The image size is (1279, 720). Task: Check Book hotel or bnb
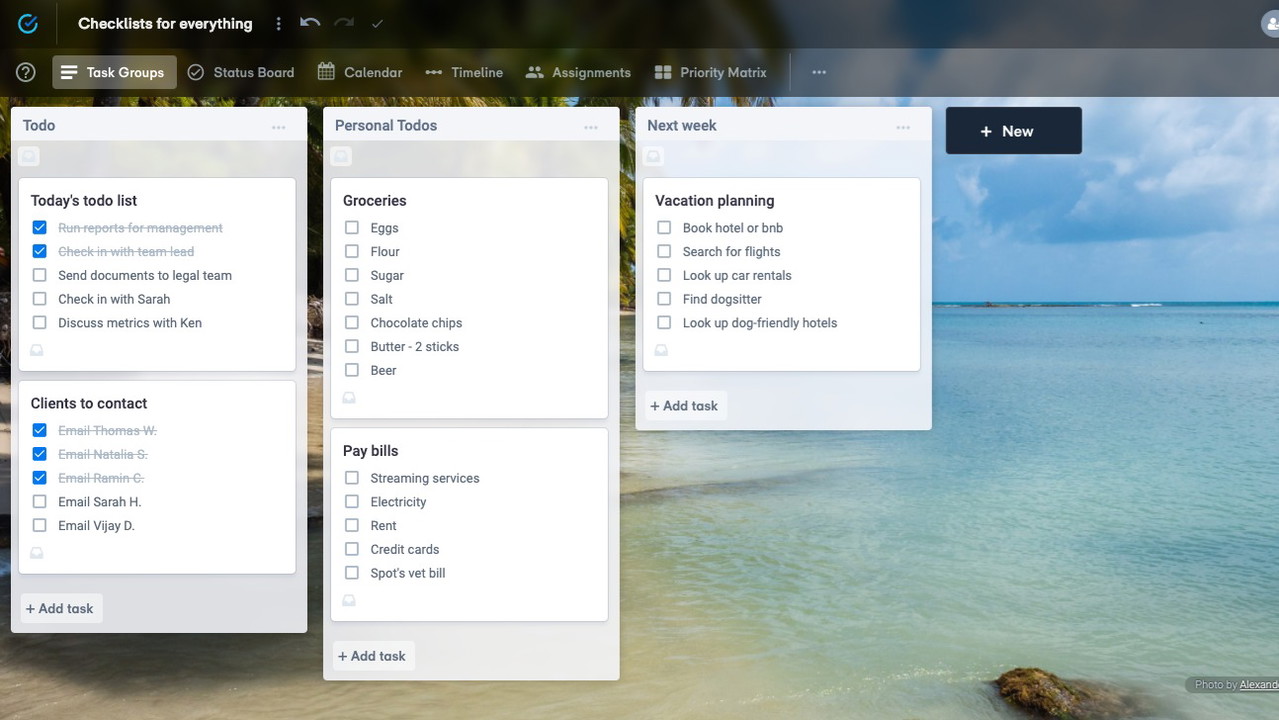tap(664, 228)
